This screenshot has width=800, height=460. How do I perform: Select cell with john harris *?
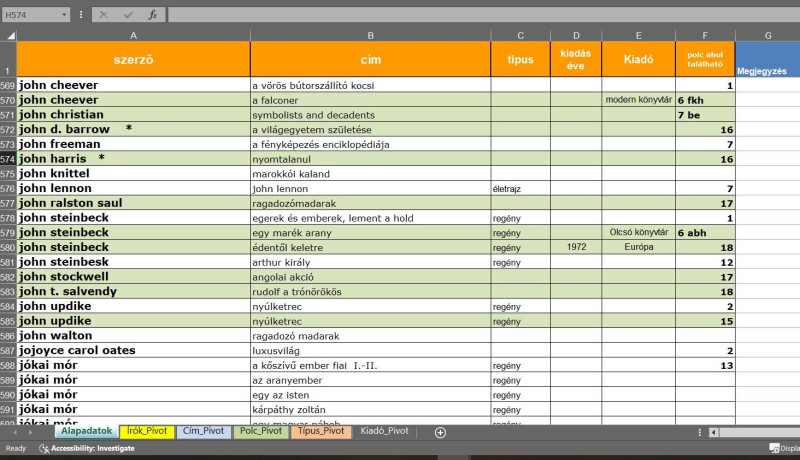coord(133,159)
